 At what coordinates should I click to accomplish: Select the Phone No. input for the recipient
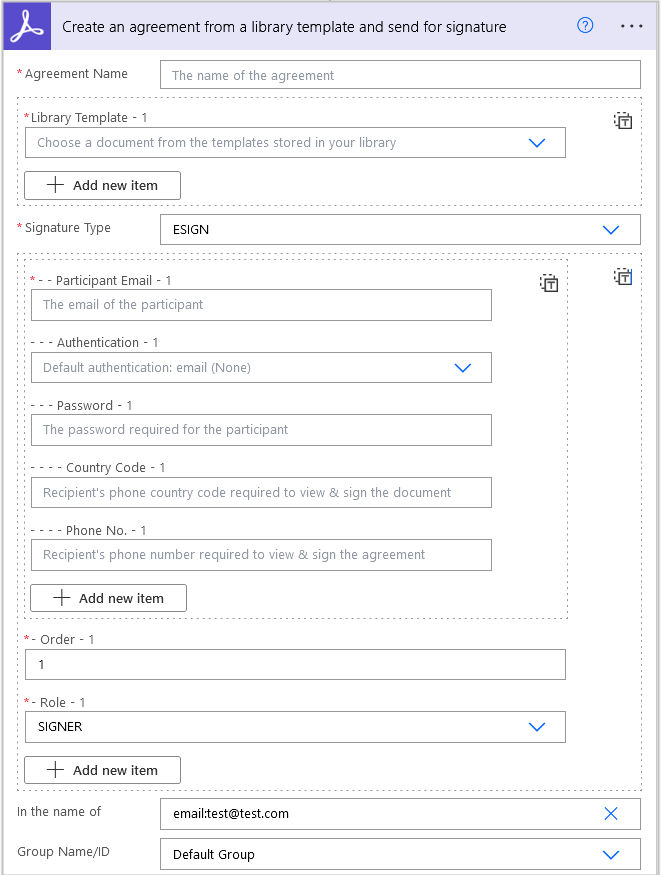[x=261, y=555]
